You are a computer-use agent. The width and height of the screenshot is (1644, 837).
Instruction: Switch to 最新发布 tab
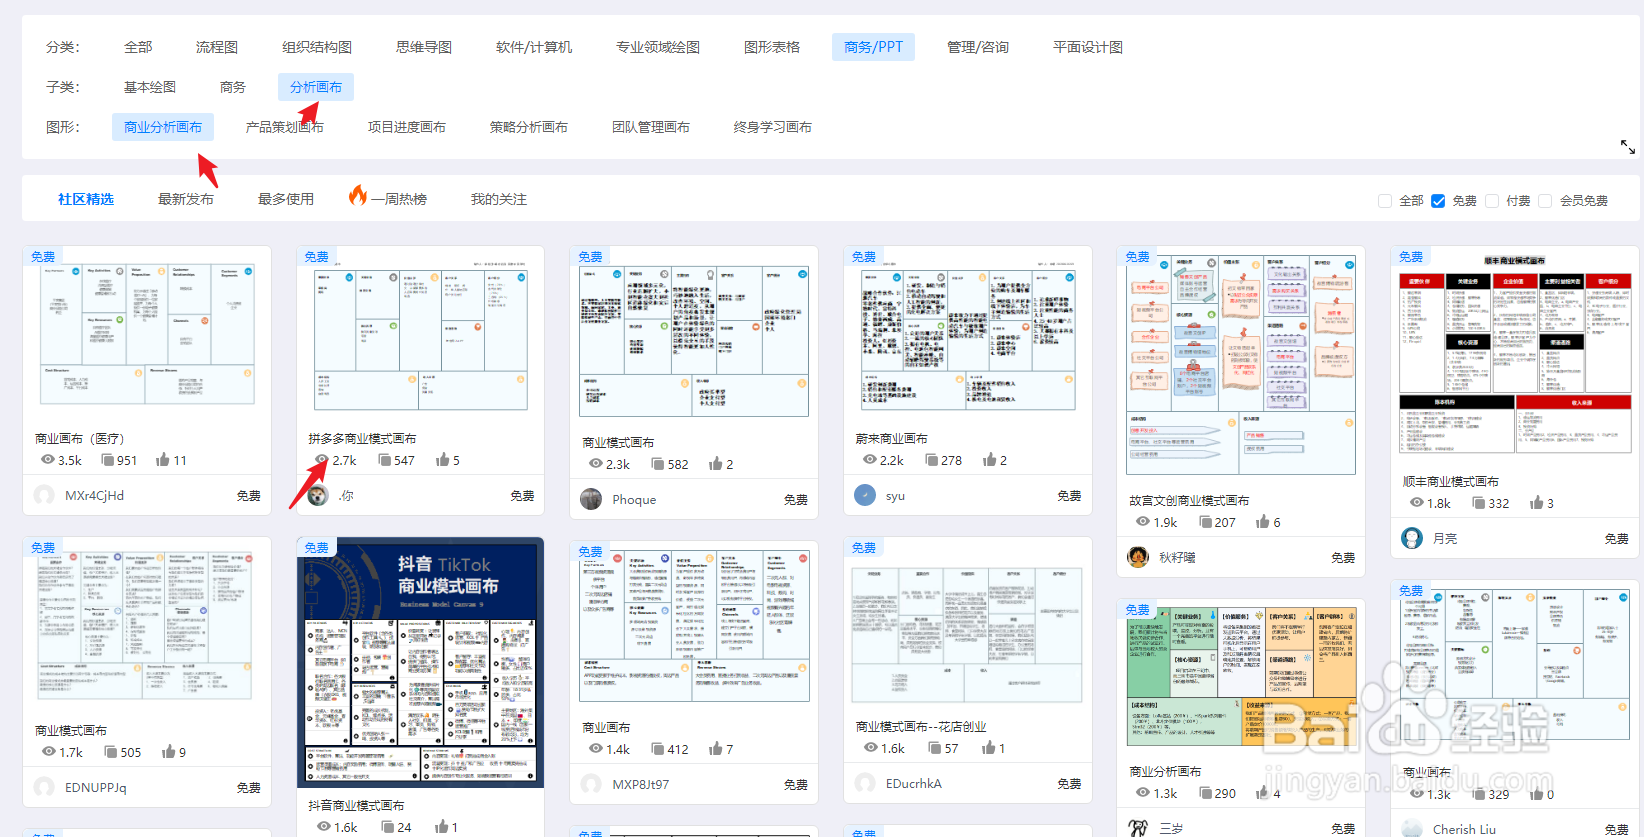point(186,199)
